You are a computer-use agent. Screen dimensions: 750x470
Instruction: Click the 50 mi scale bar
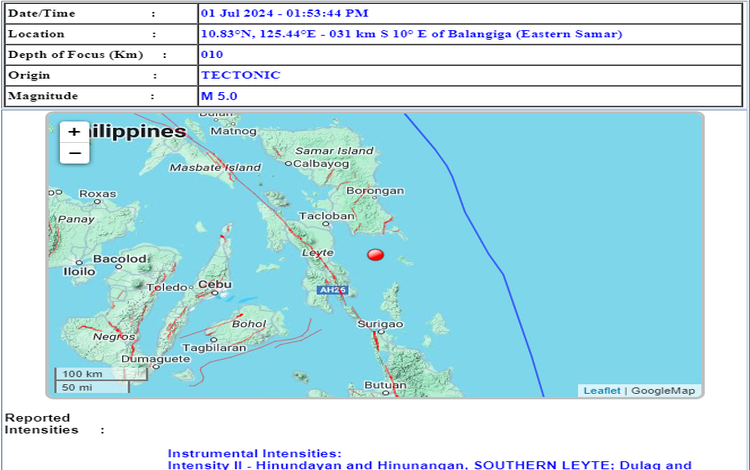[x=92, y=387]
